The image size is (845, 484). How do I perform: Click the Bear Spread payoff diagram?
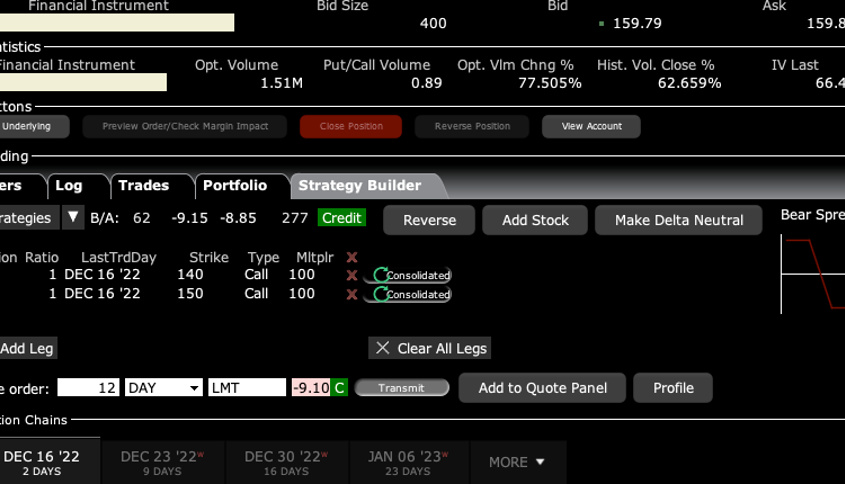(812, 275)
